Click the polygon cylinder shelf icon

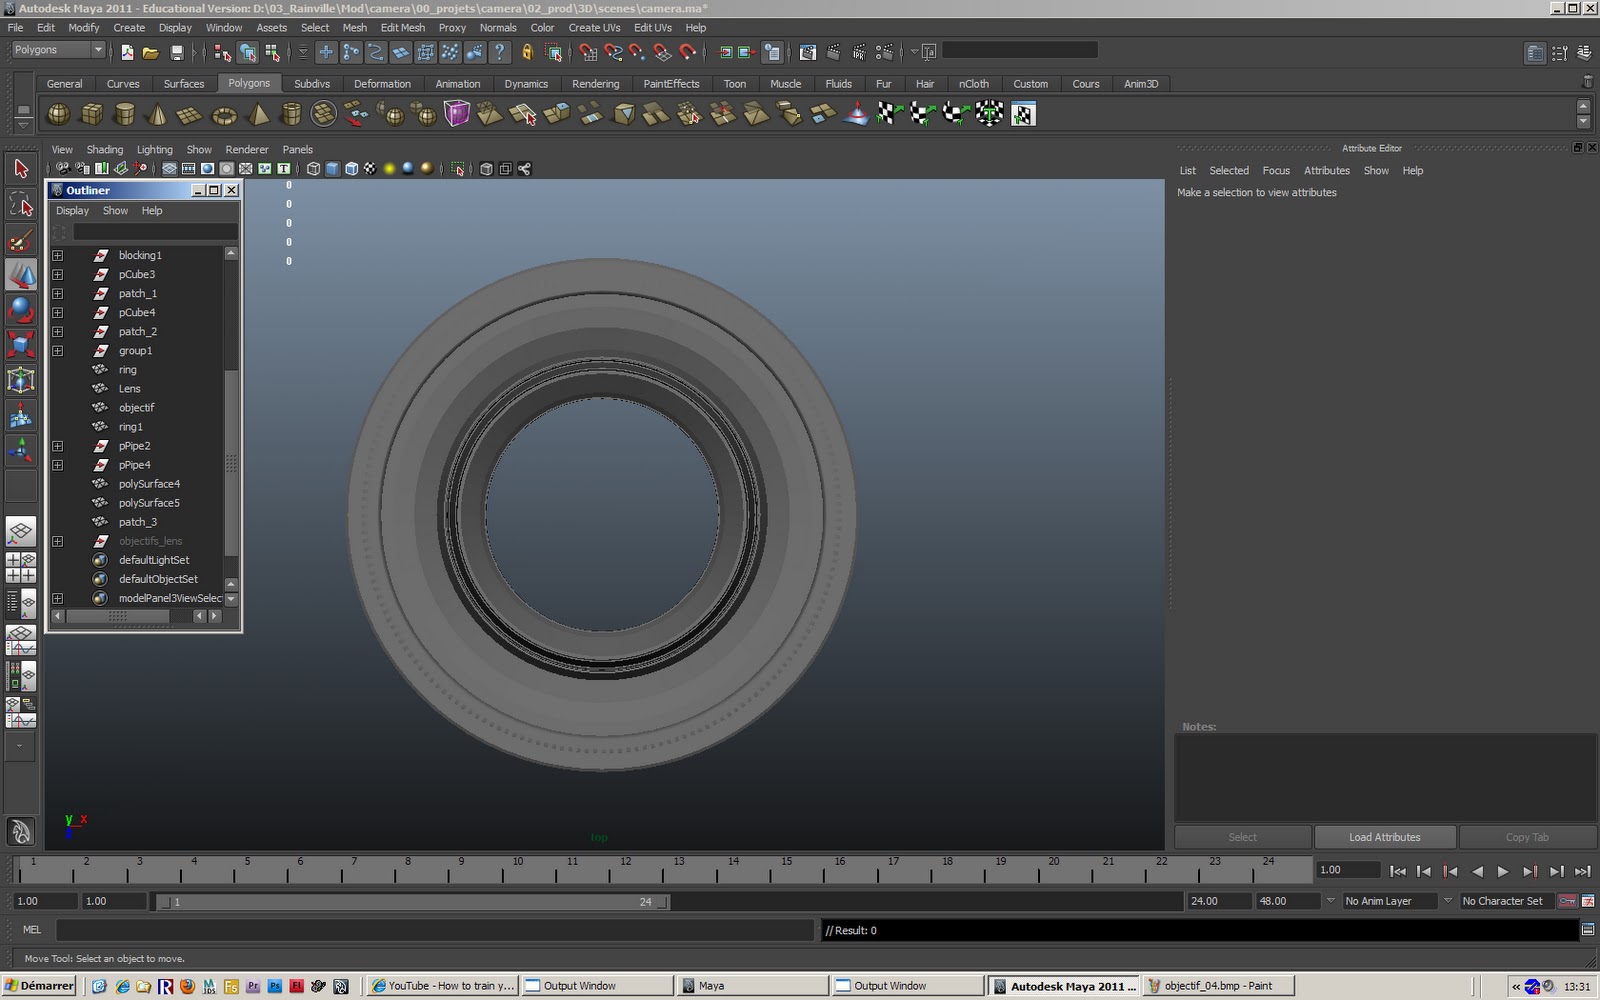[x=125, y=114]
